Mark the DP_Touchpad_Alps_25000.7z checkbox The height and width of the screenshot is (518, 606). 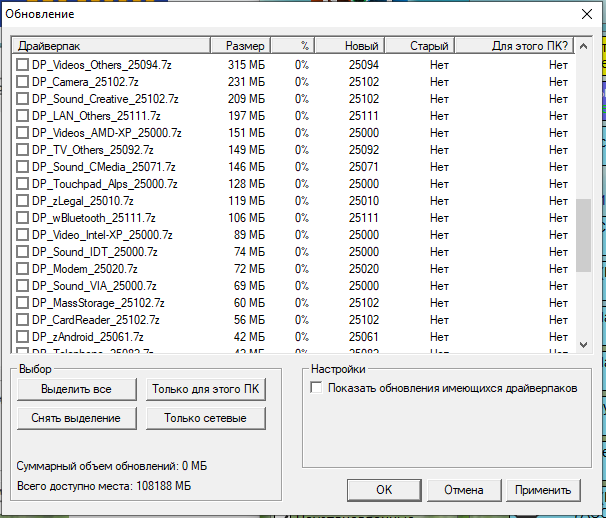pyautogui.click(x=23, y=184)
